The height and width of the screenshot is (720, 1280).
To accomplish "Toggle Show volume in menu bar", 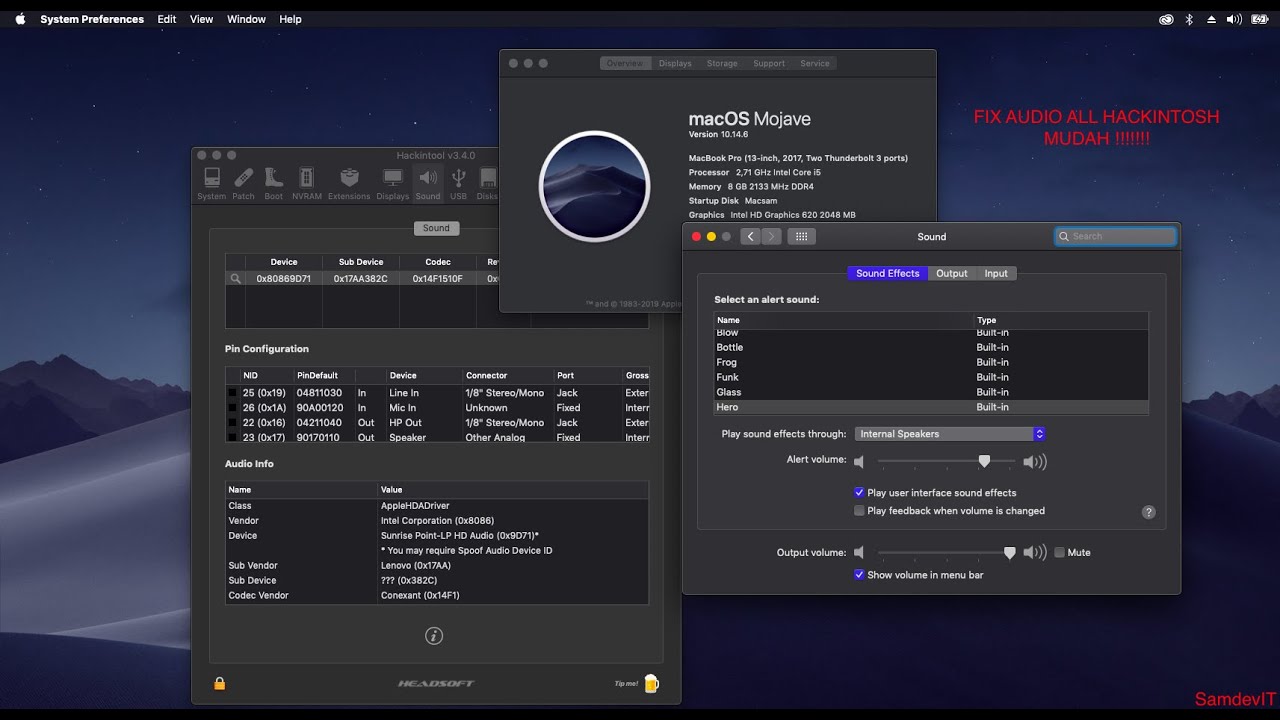I will (859, 575).
